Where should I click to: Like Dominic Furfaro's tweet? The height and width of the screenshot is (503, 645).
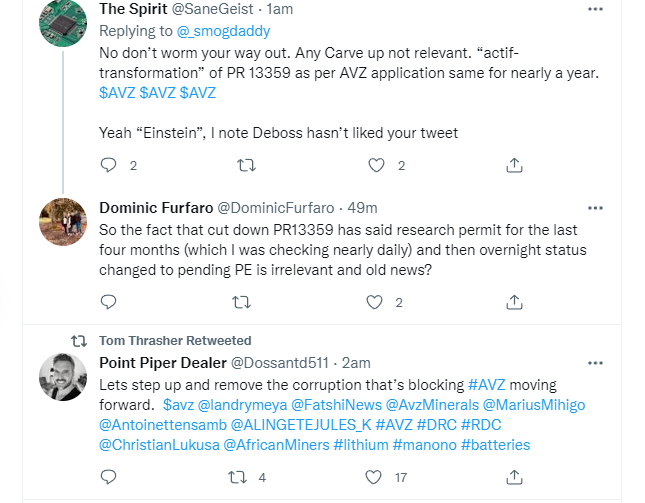pyautogui.click(x=377, y=301)
